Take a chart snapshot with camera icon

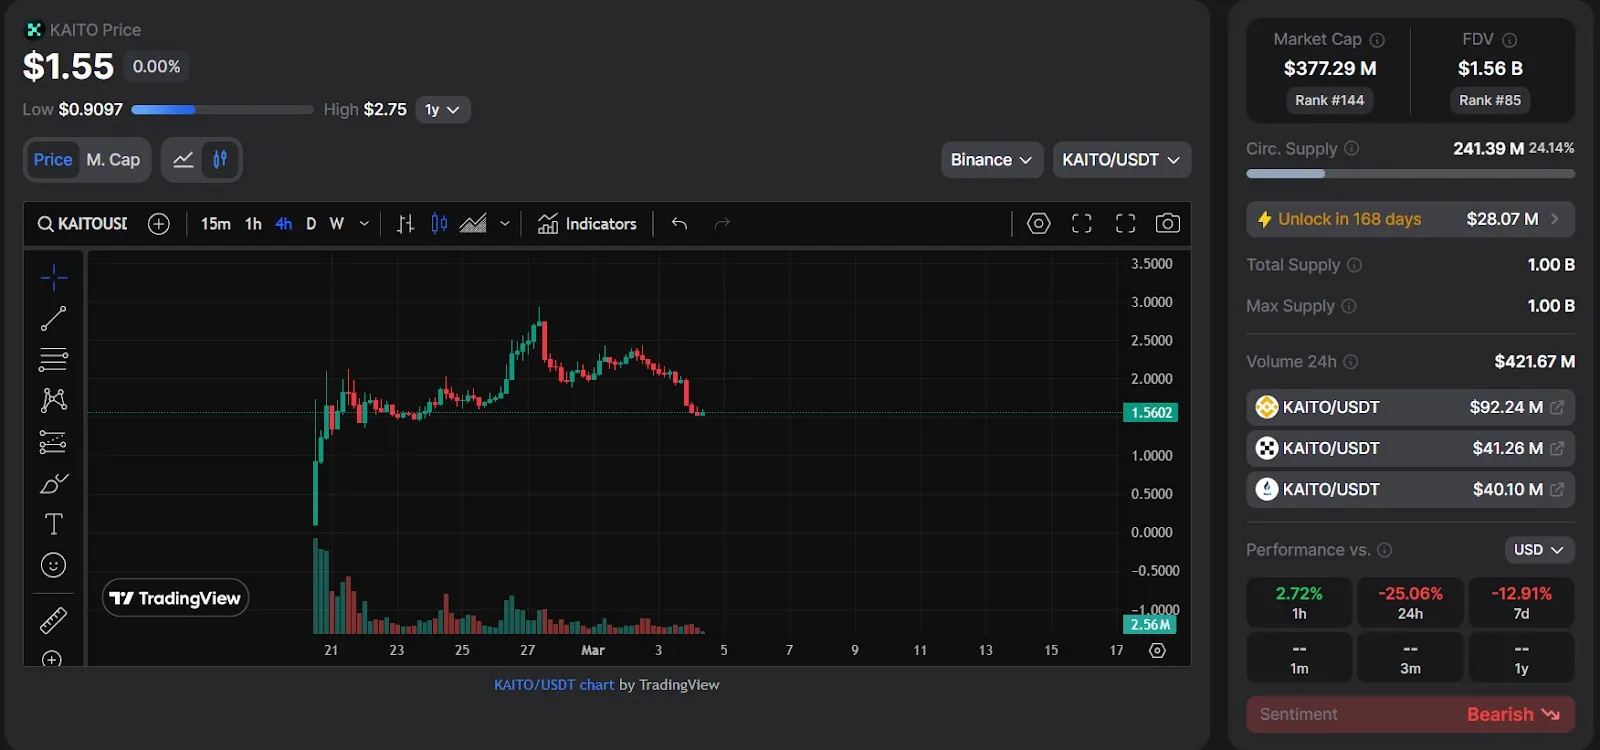1167,224
